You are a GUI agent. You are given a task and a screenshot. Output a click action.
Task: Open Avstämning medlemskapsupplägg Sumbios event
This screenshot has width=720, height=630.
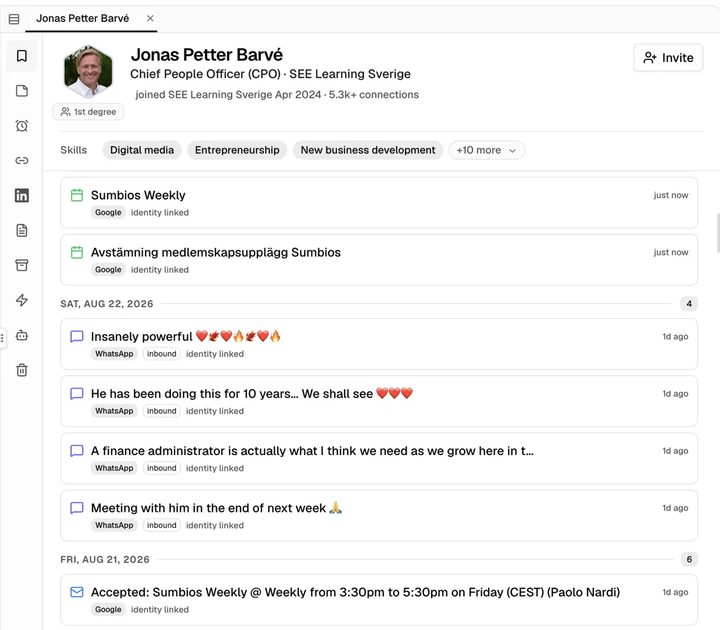tap(379, 260)
